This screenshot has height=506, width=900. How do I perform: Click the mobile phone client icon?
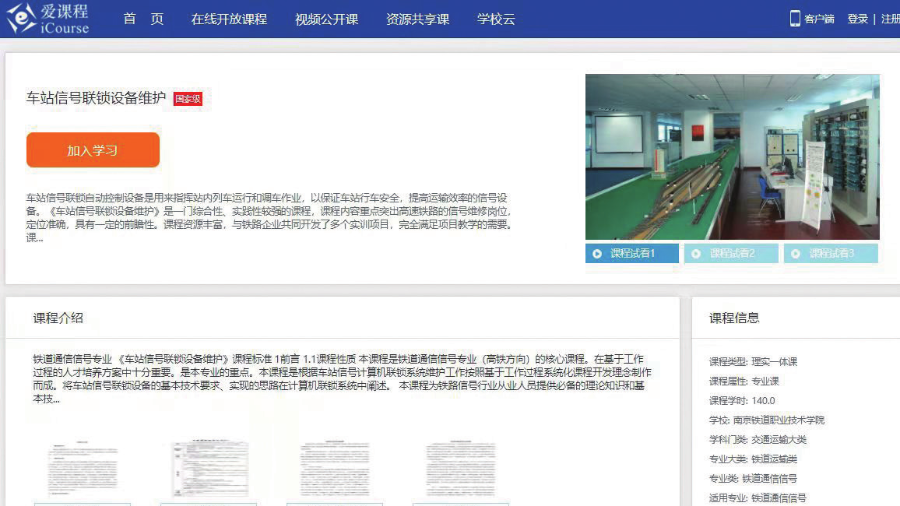coord(795,18)
